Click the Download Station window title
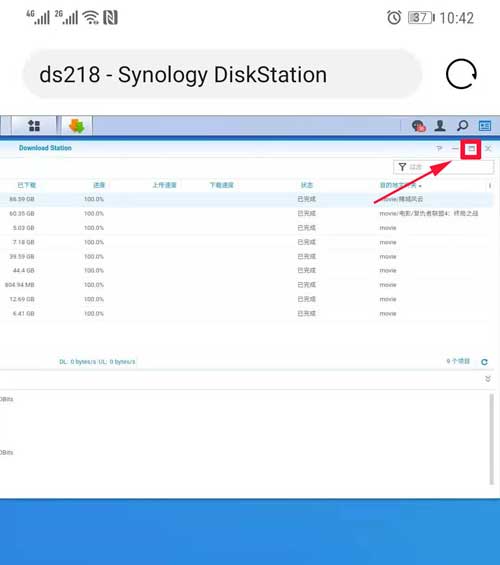The width and height of the screenshot is (500, 565). [x=45, y=148]
